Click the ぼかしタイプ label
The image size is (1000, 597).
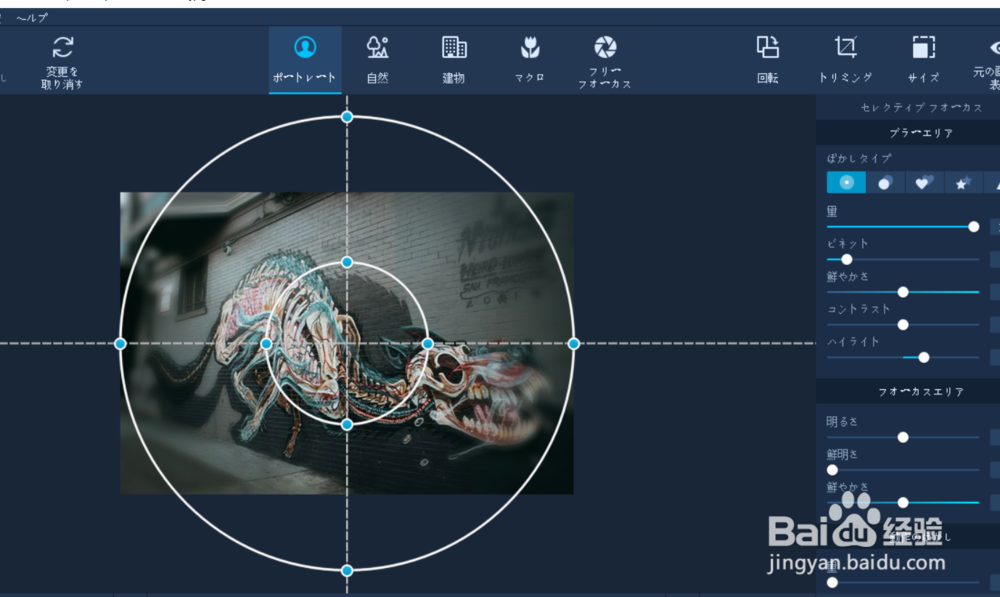click(859, 158)
